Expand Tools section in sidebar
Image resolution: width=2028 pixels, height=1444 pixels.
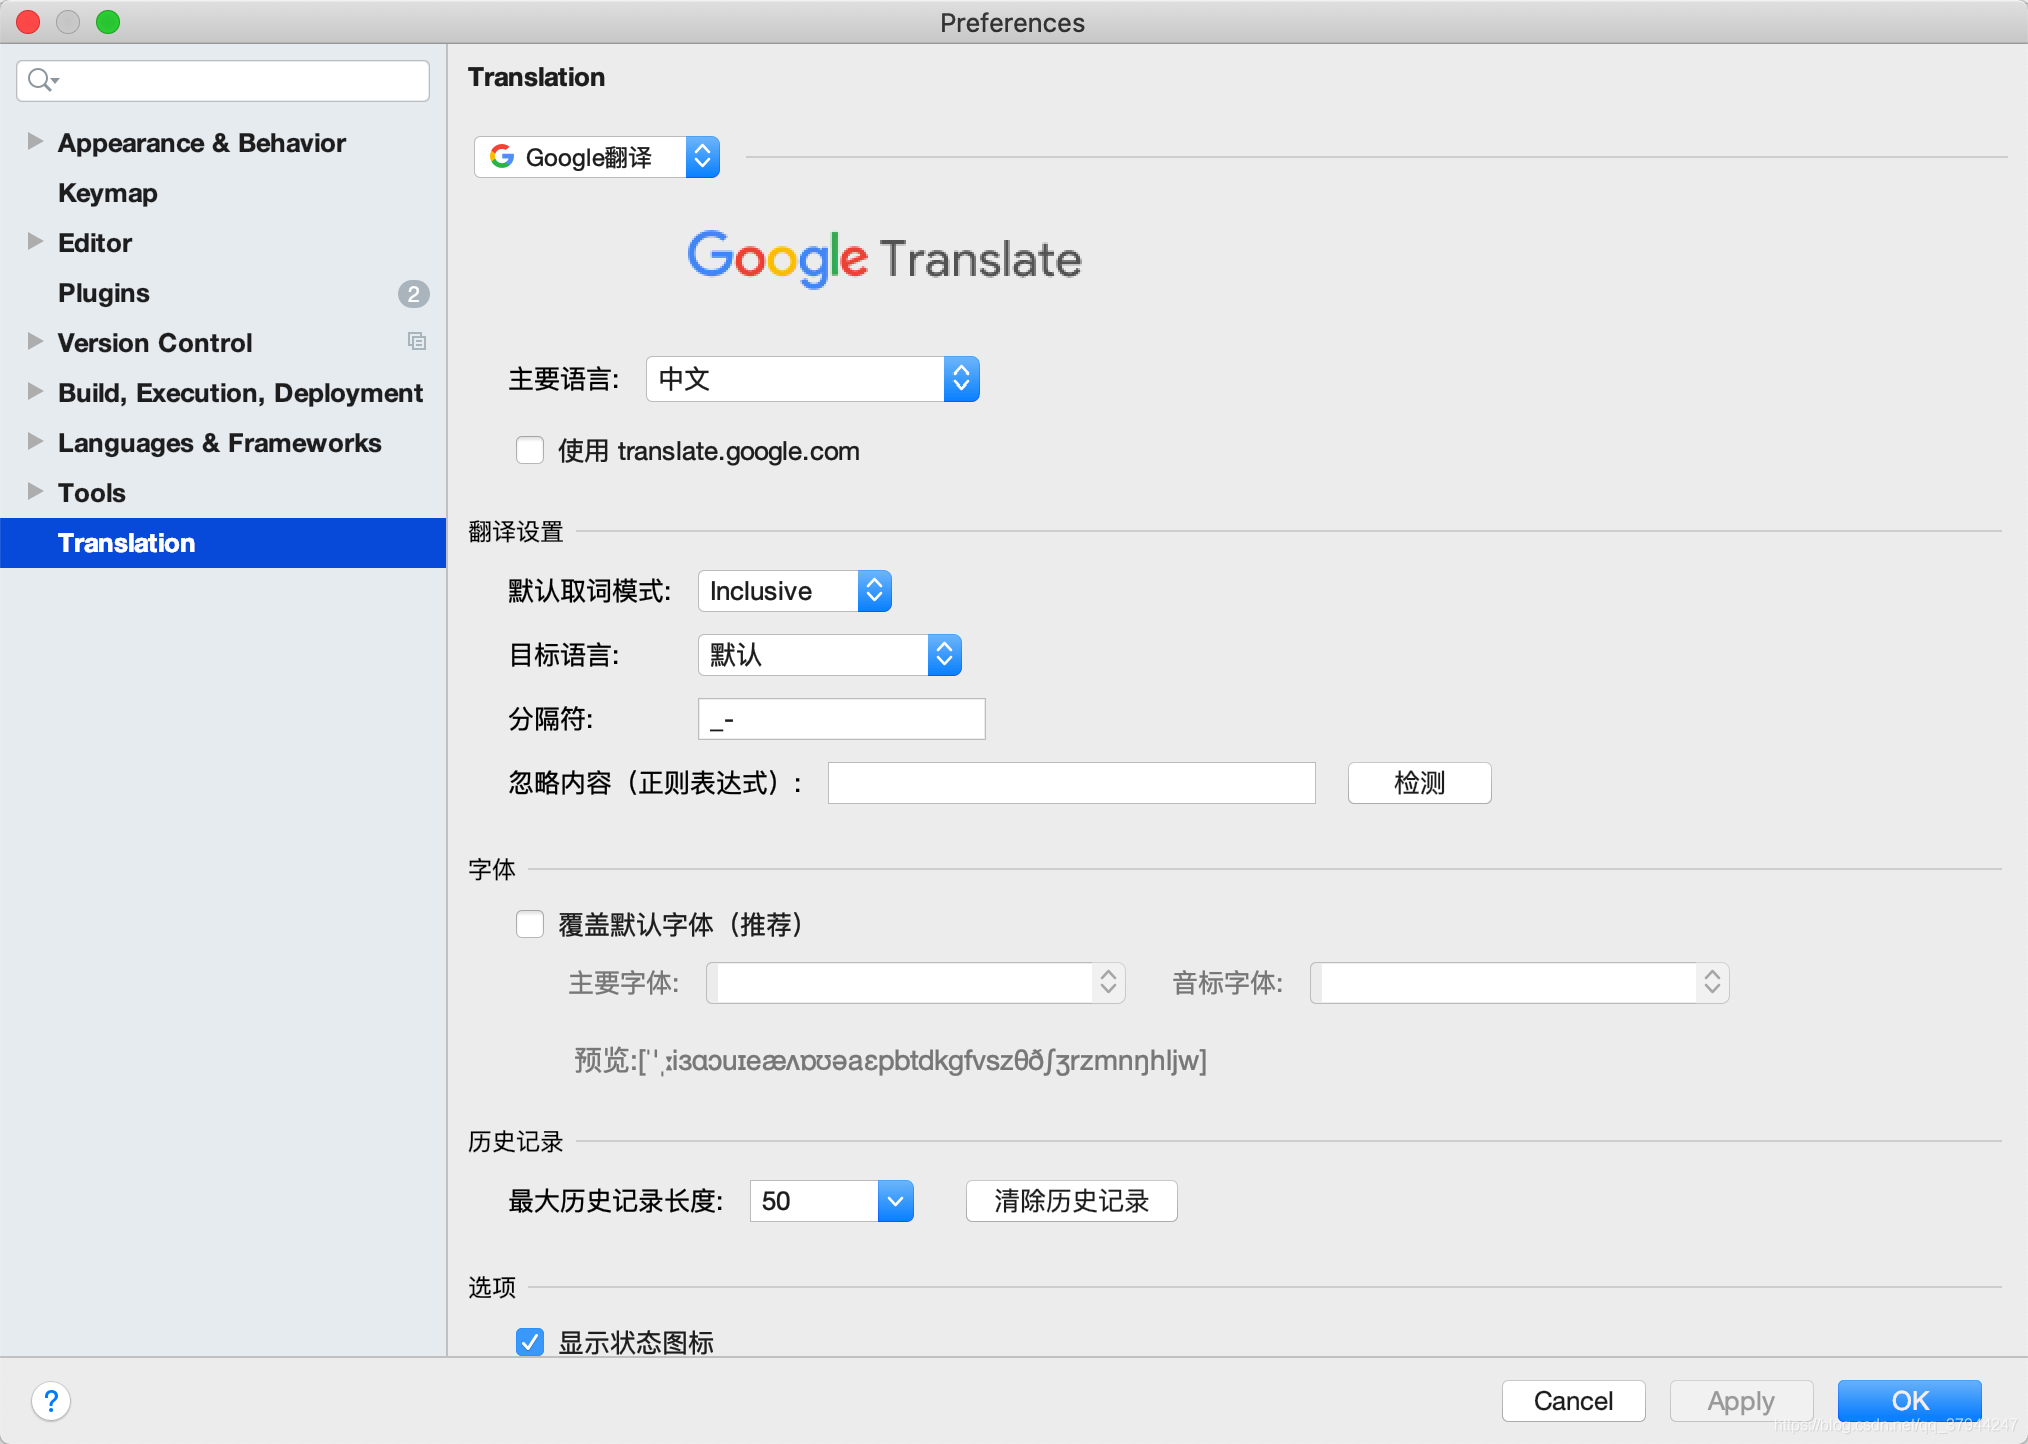33,491
